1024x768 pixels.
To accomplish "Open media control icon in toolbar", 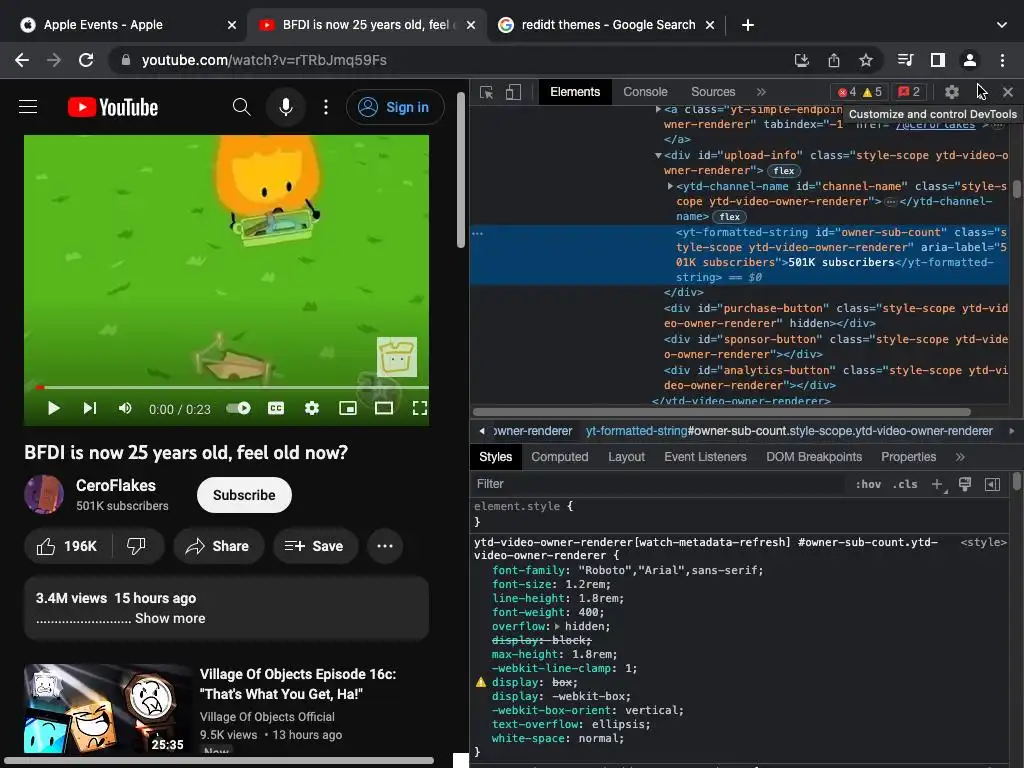I will 905,60.
